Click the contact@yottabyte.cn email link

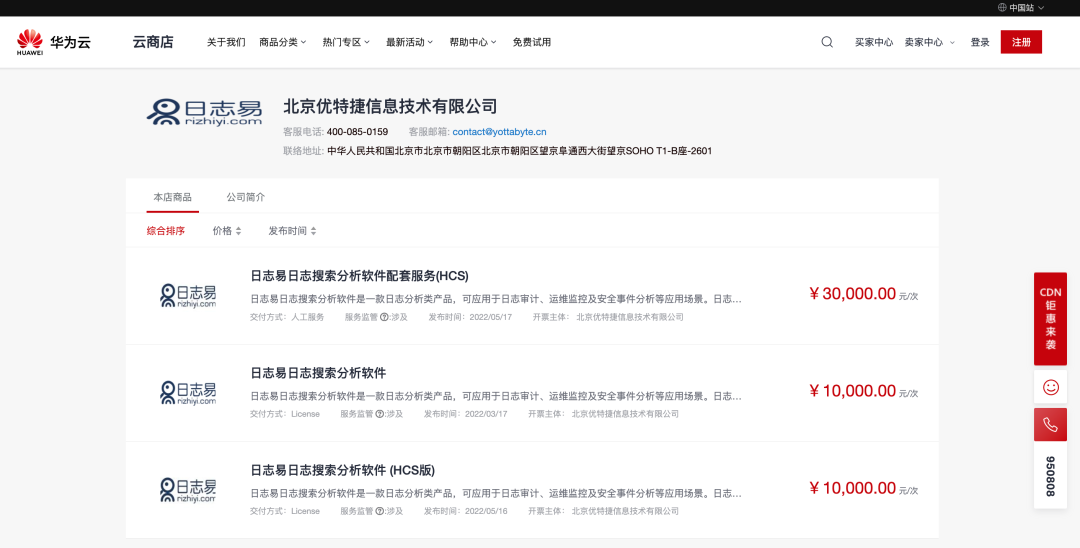pyautogui.click(x=499, y=131)
